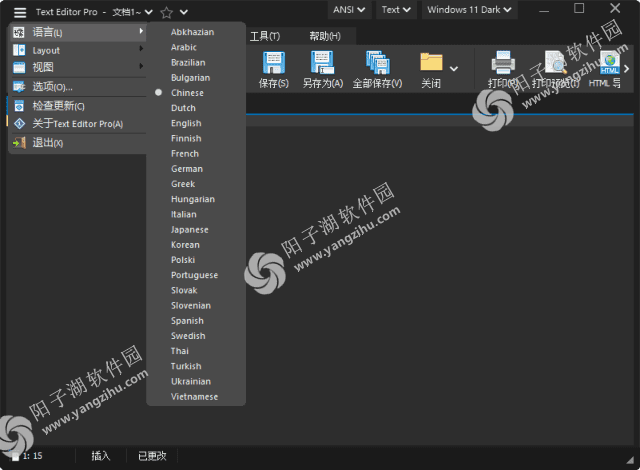
Task: Click the window resize grip corner
Action: pos(631,460)
